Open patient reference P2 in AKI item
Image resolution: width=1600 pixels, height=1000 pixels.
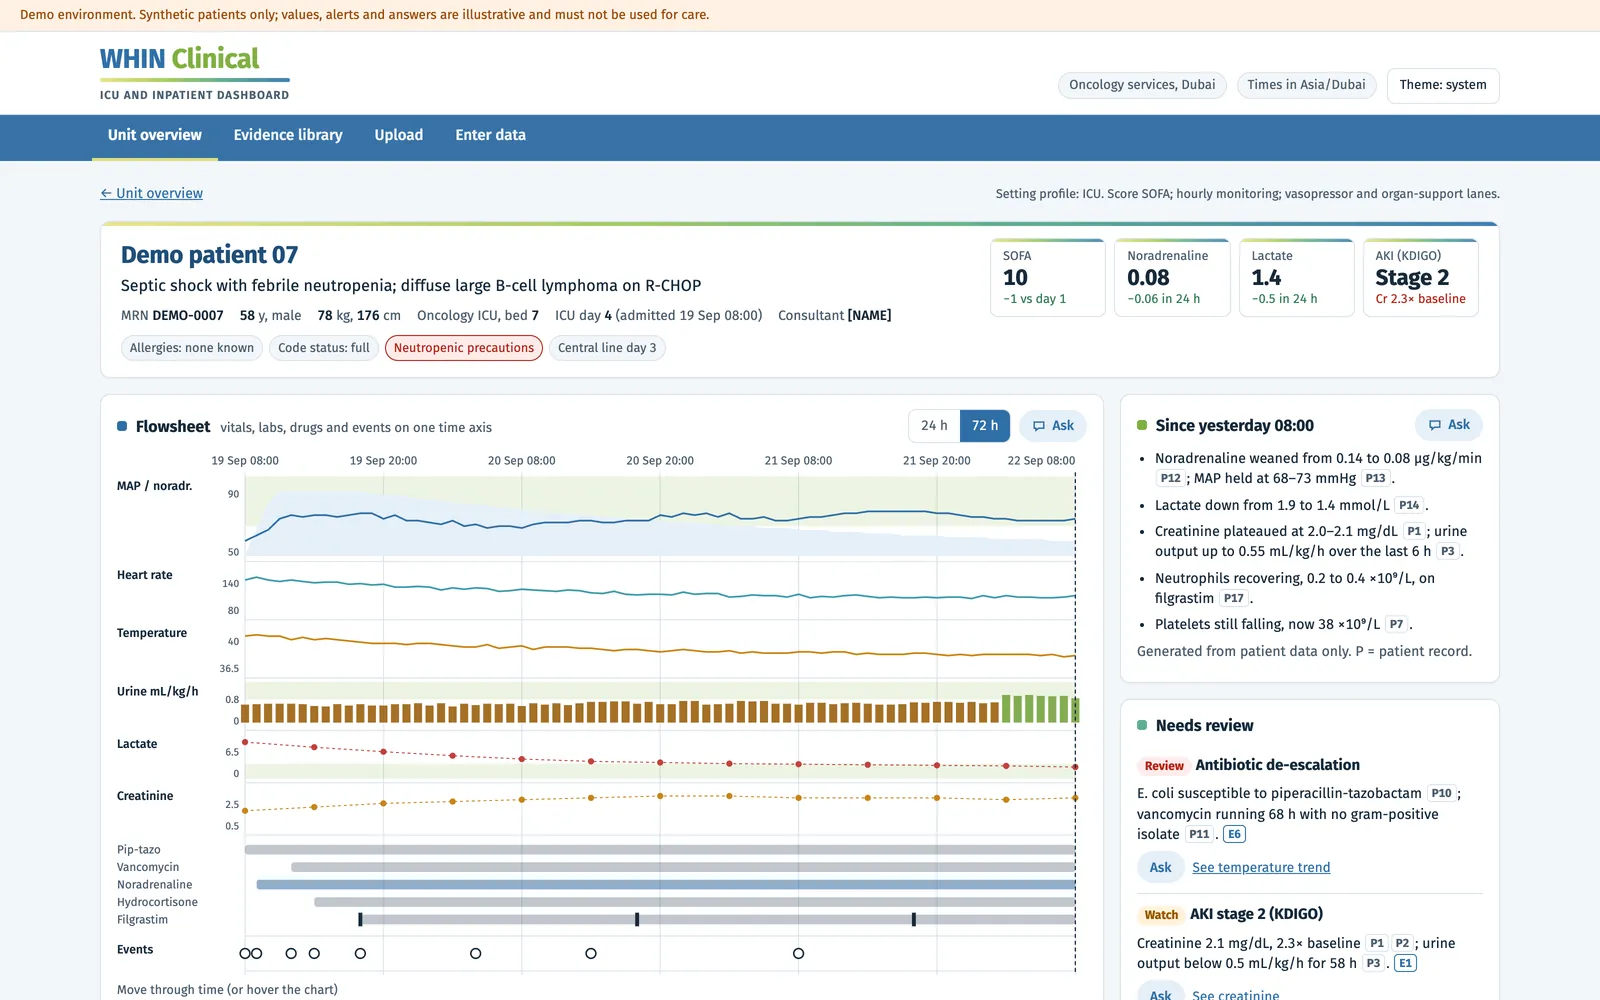1402,944
